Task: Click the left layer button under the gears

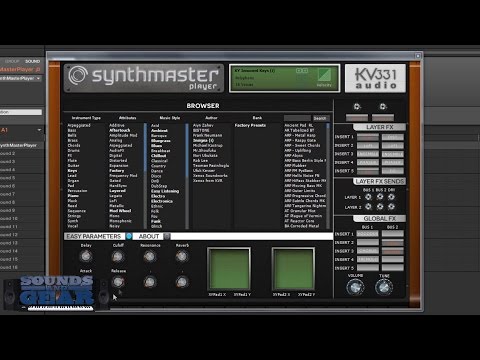Action: tap(357, 117)
